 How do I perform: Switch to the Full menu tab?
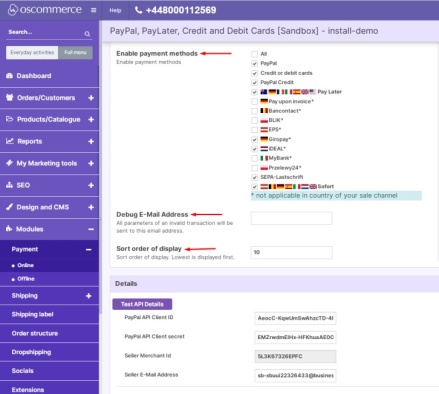pyautogui.click(x=75, y=52)
